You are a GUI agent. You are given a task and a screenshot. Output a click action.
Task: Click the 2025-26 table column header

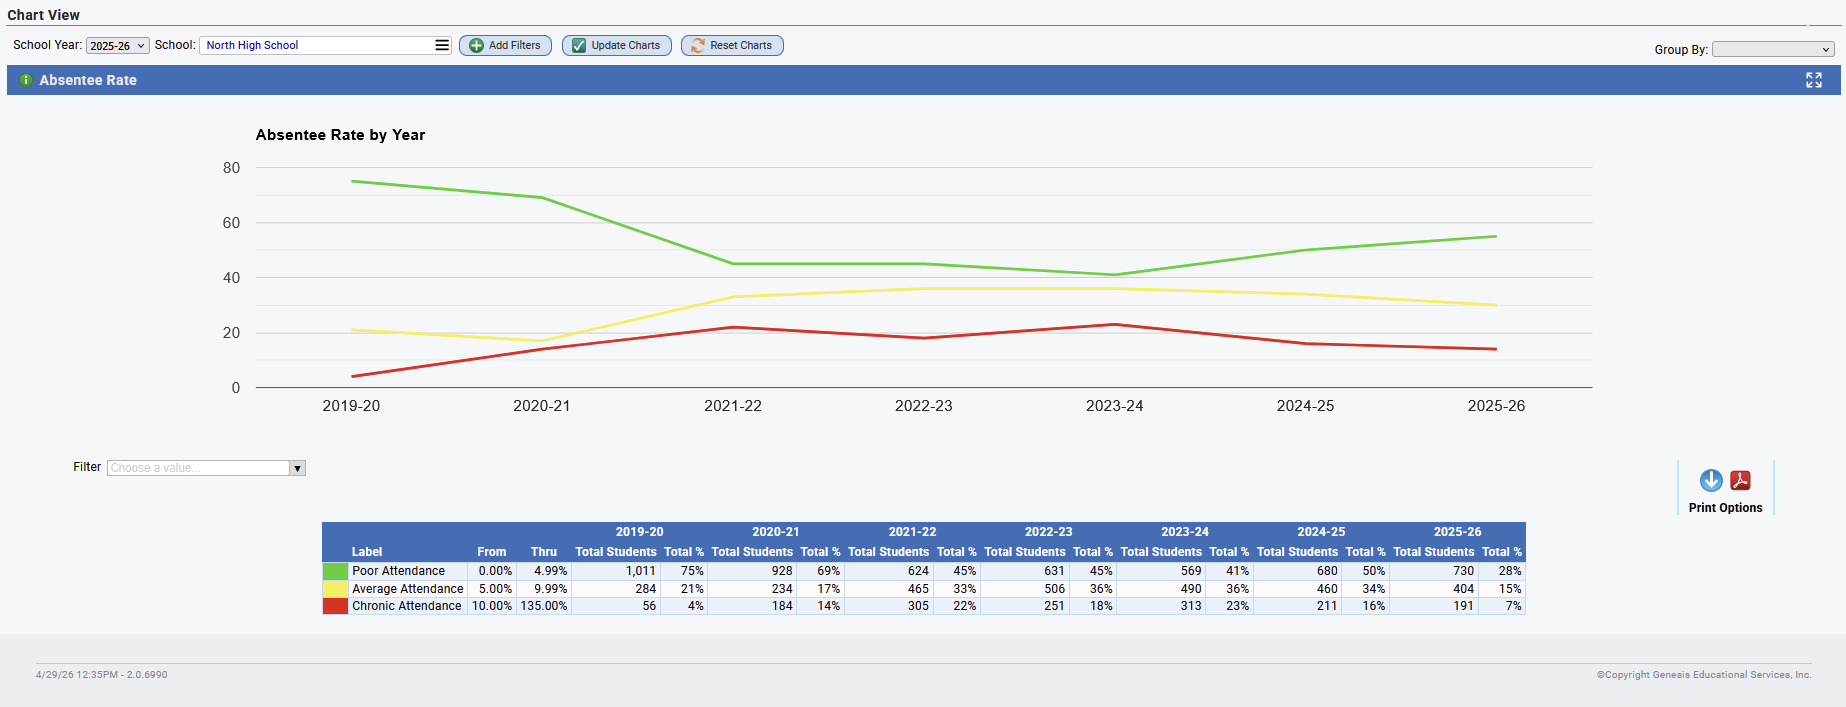tap(1457, 532)
